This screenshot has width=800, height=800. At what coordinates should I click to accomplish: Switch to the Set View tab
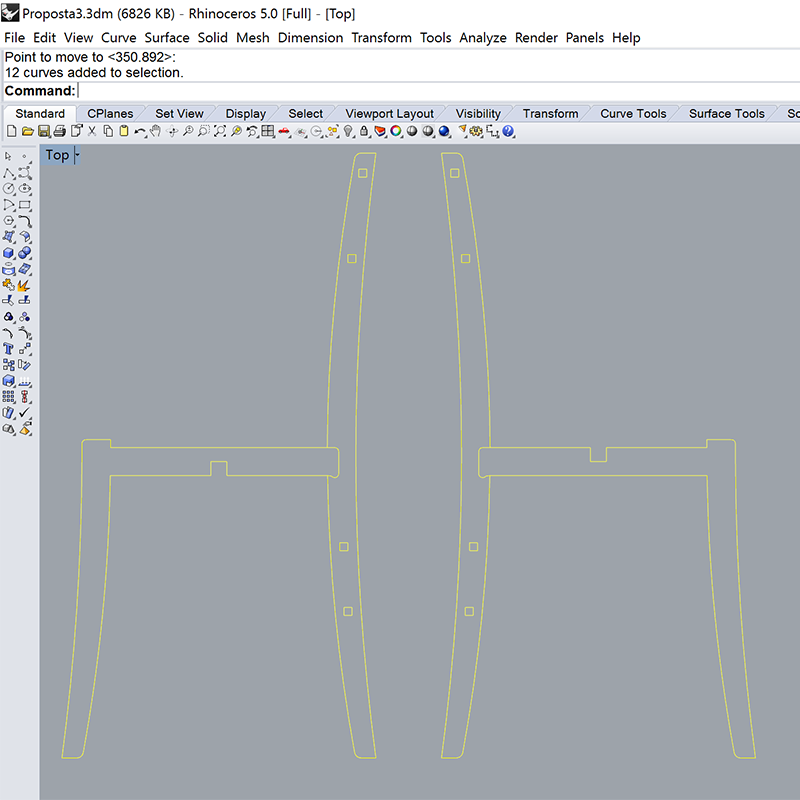pos(179,113)
